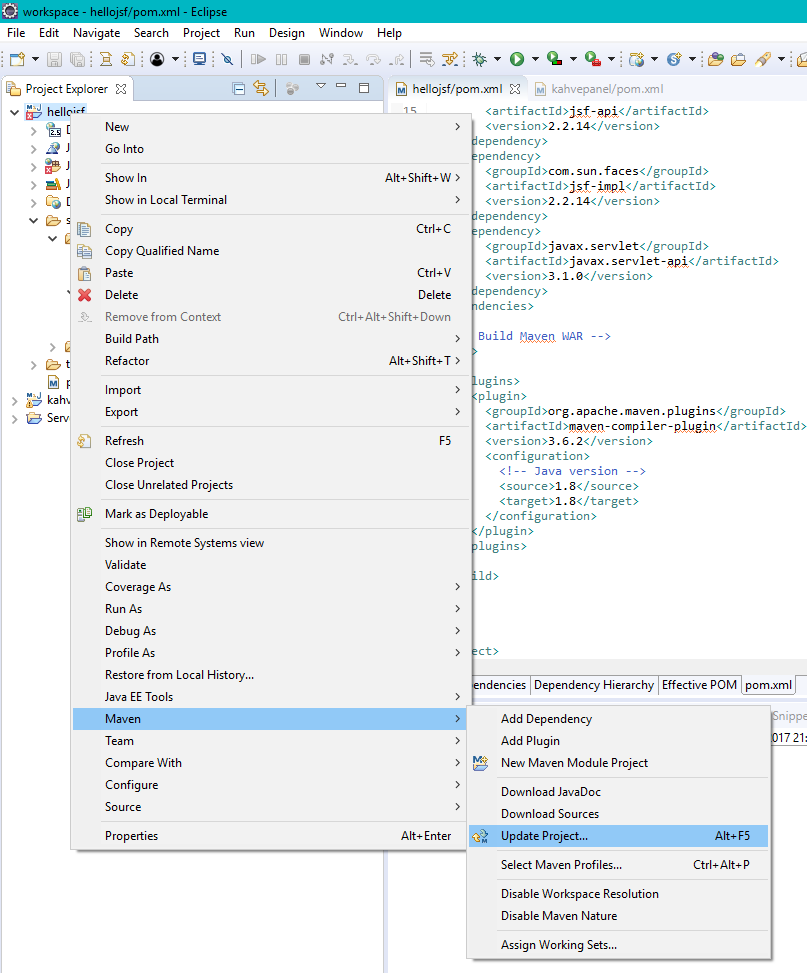This screenshot has width=807, height=973.
Task: Collapse the hellojsf project tree node
Action: coord(14,112)
